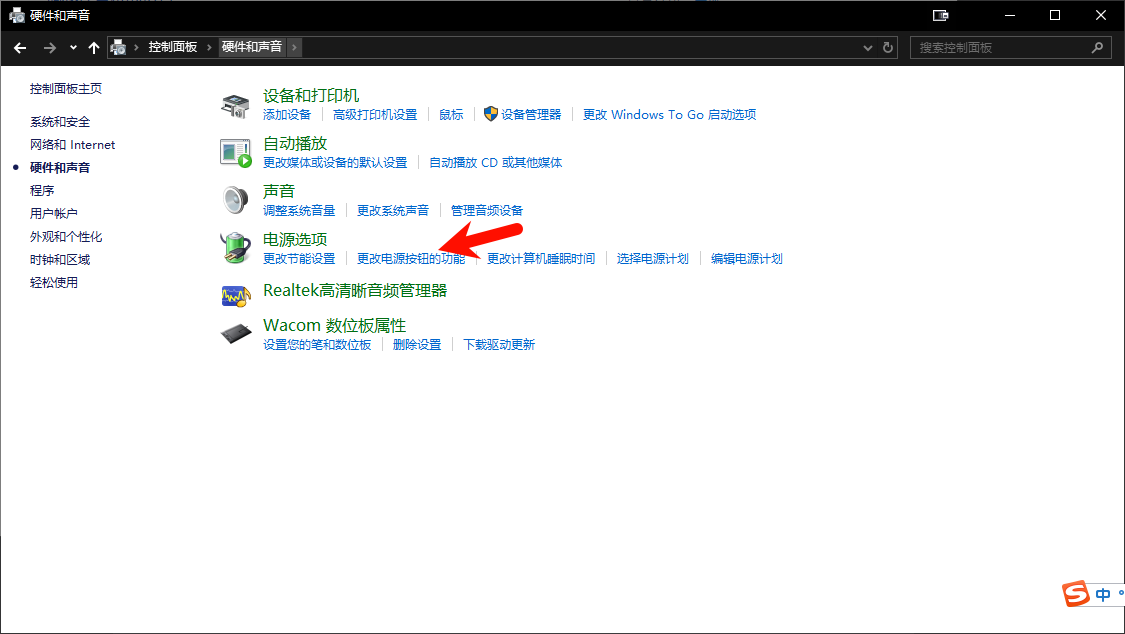Click the address bar control panel icon
Viewport: 1125px width, 634px height.
coord(118,48)
